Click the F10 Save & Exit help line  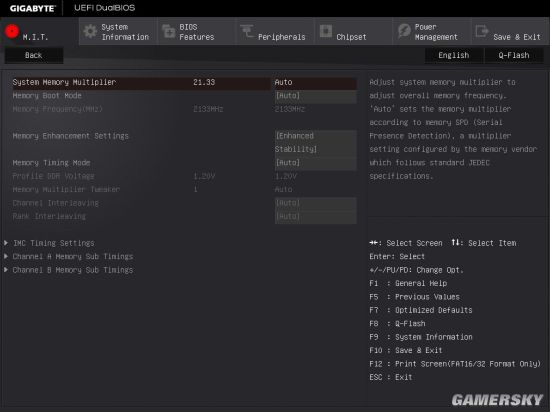[x=405, y=351]
